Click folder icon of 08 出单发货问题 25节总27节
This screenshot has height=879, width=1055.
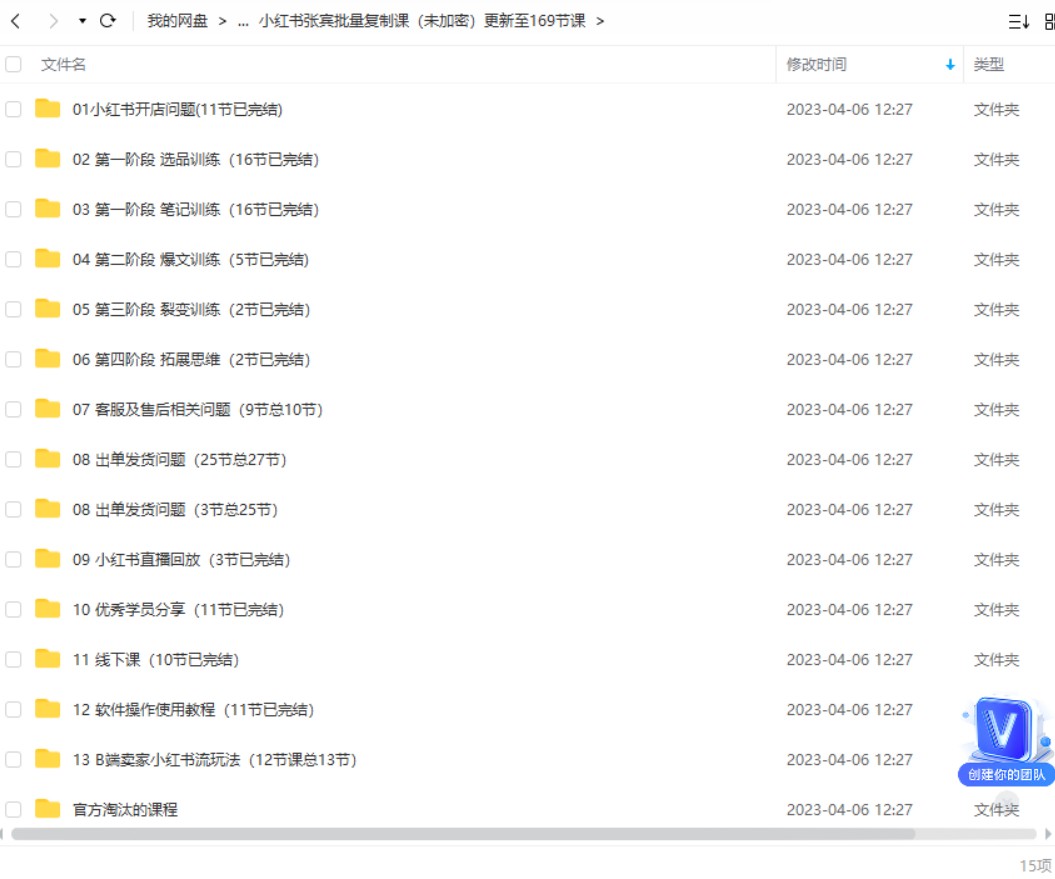(x=48, y=458)
